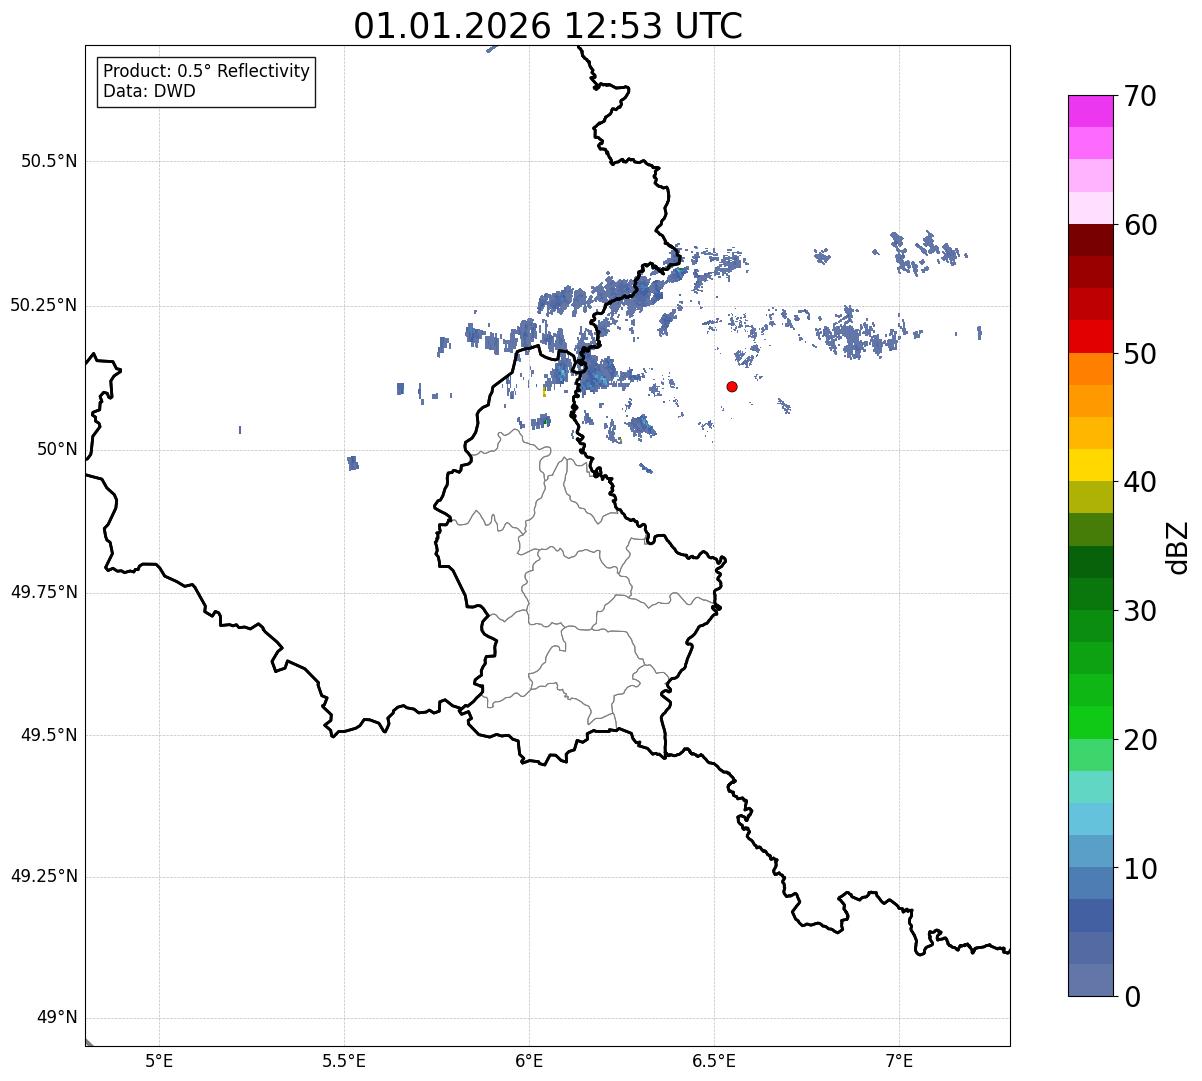Click the 6.5°E longitude label
This screenshot has width=1202, height=1081.
pos(714,1060)
